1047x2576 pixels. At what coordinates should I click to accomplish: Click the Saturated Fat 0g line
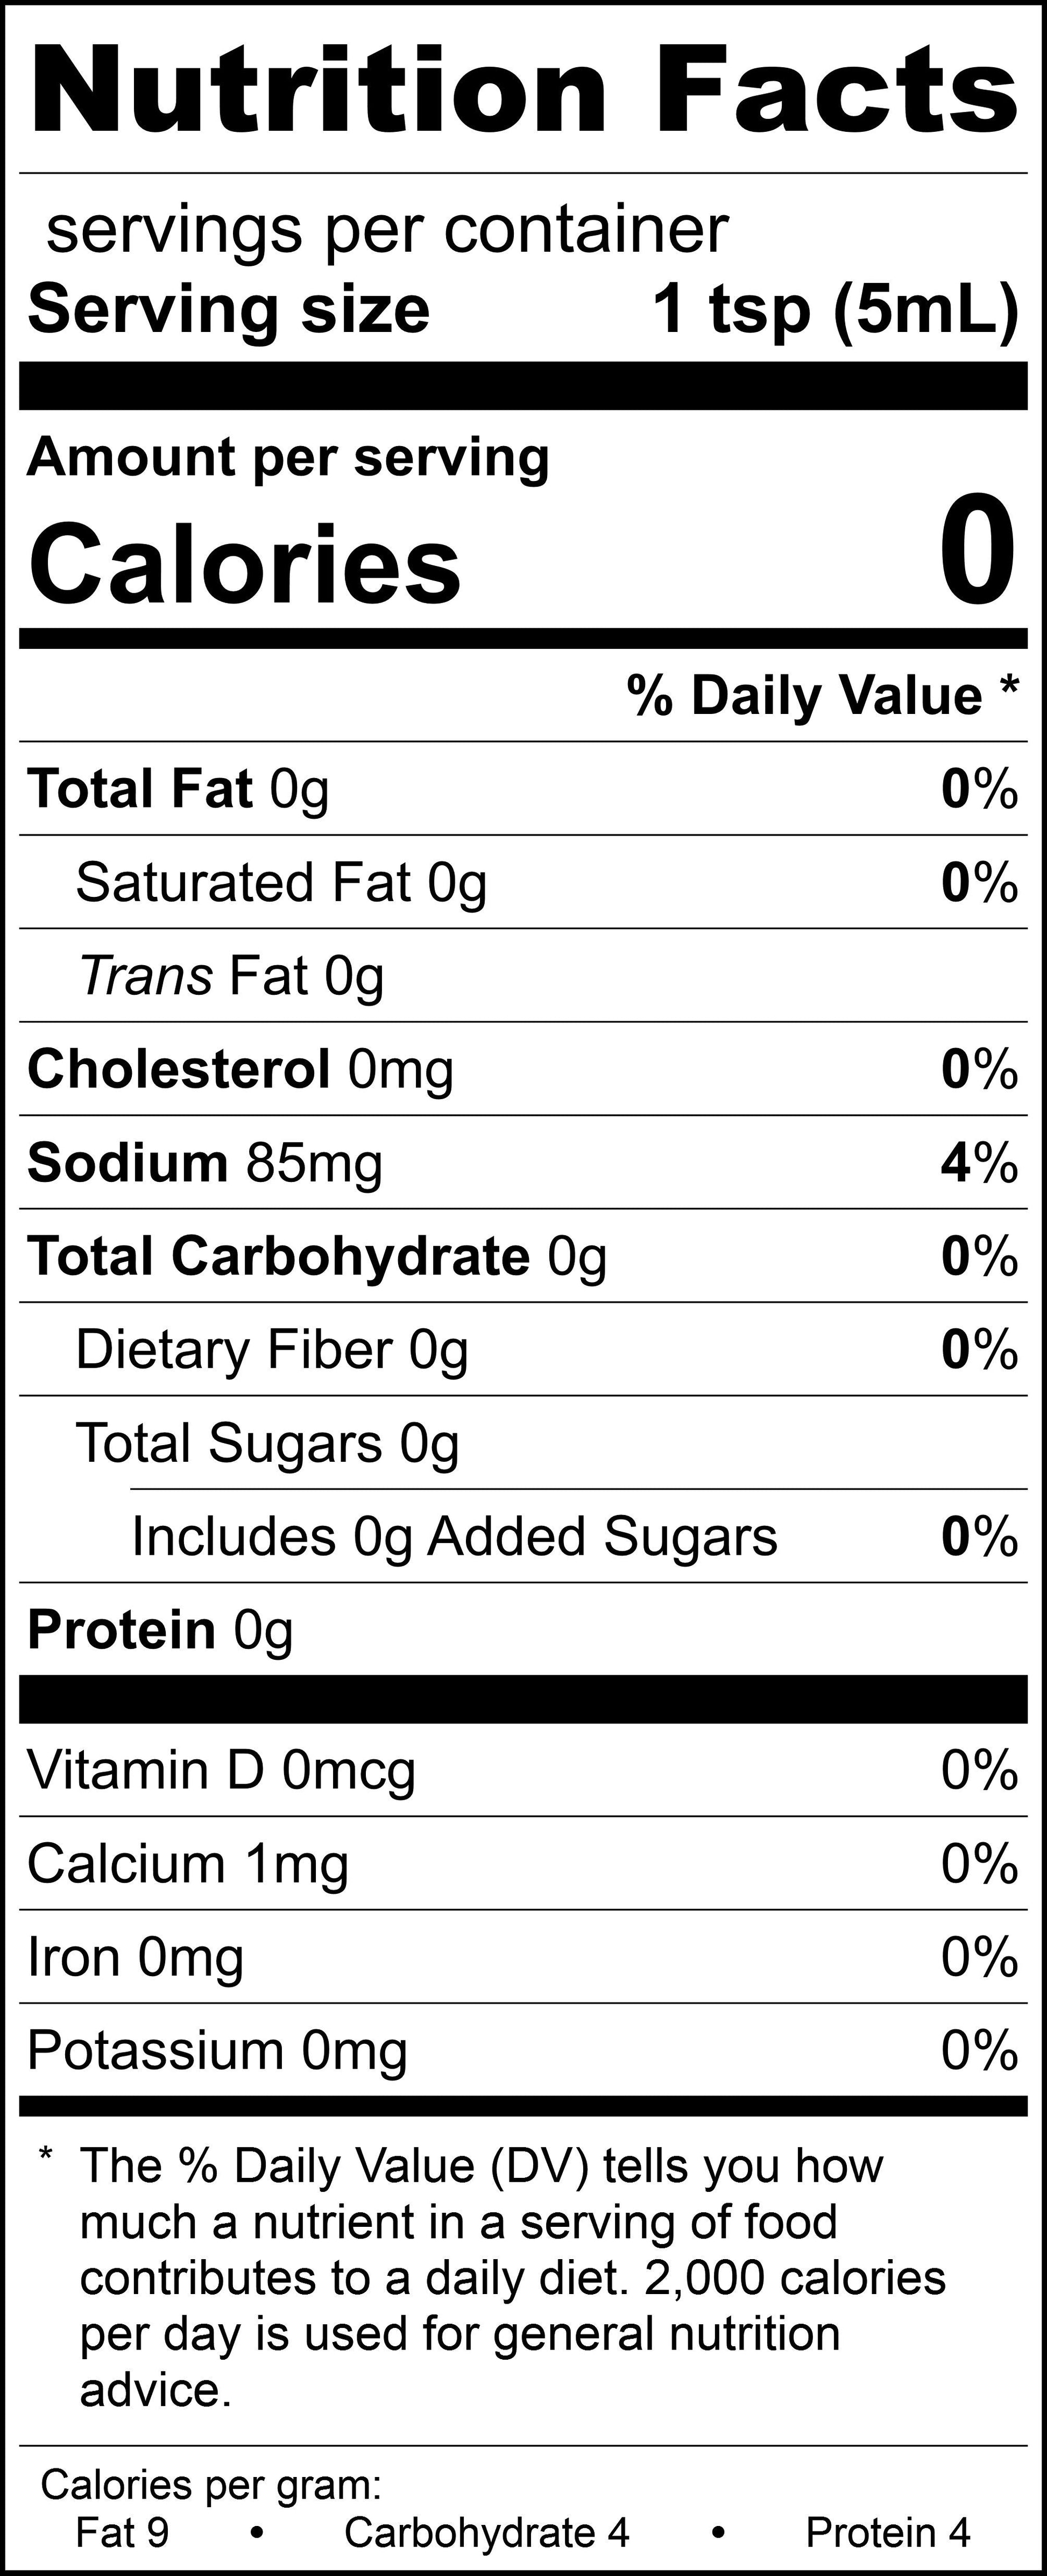click(x=281, y=883)
